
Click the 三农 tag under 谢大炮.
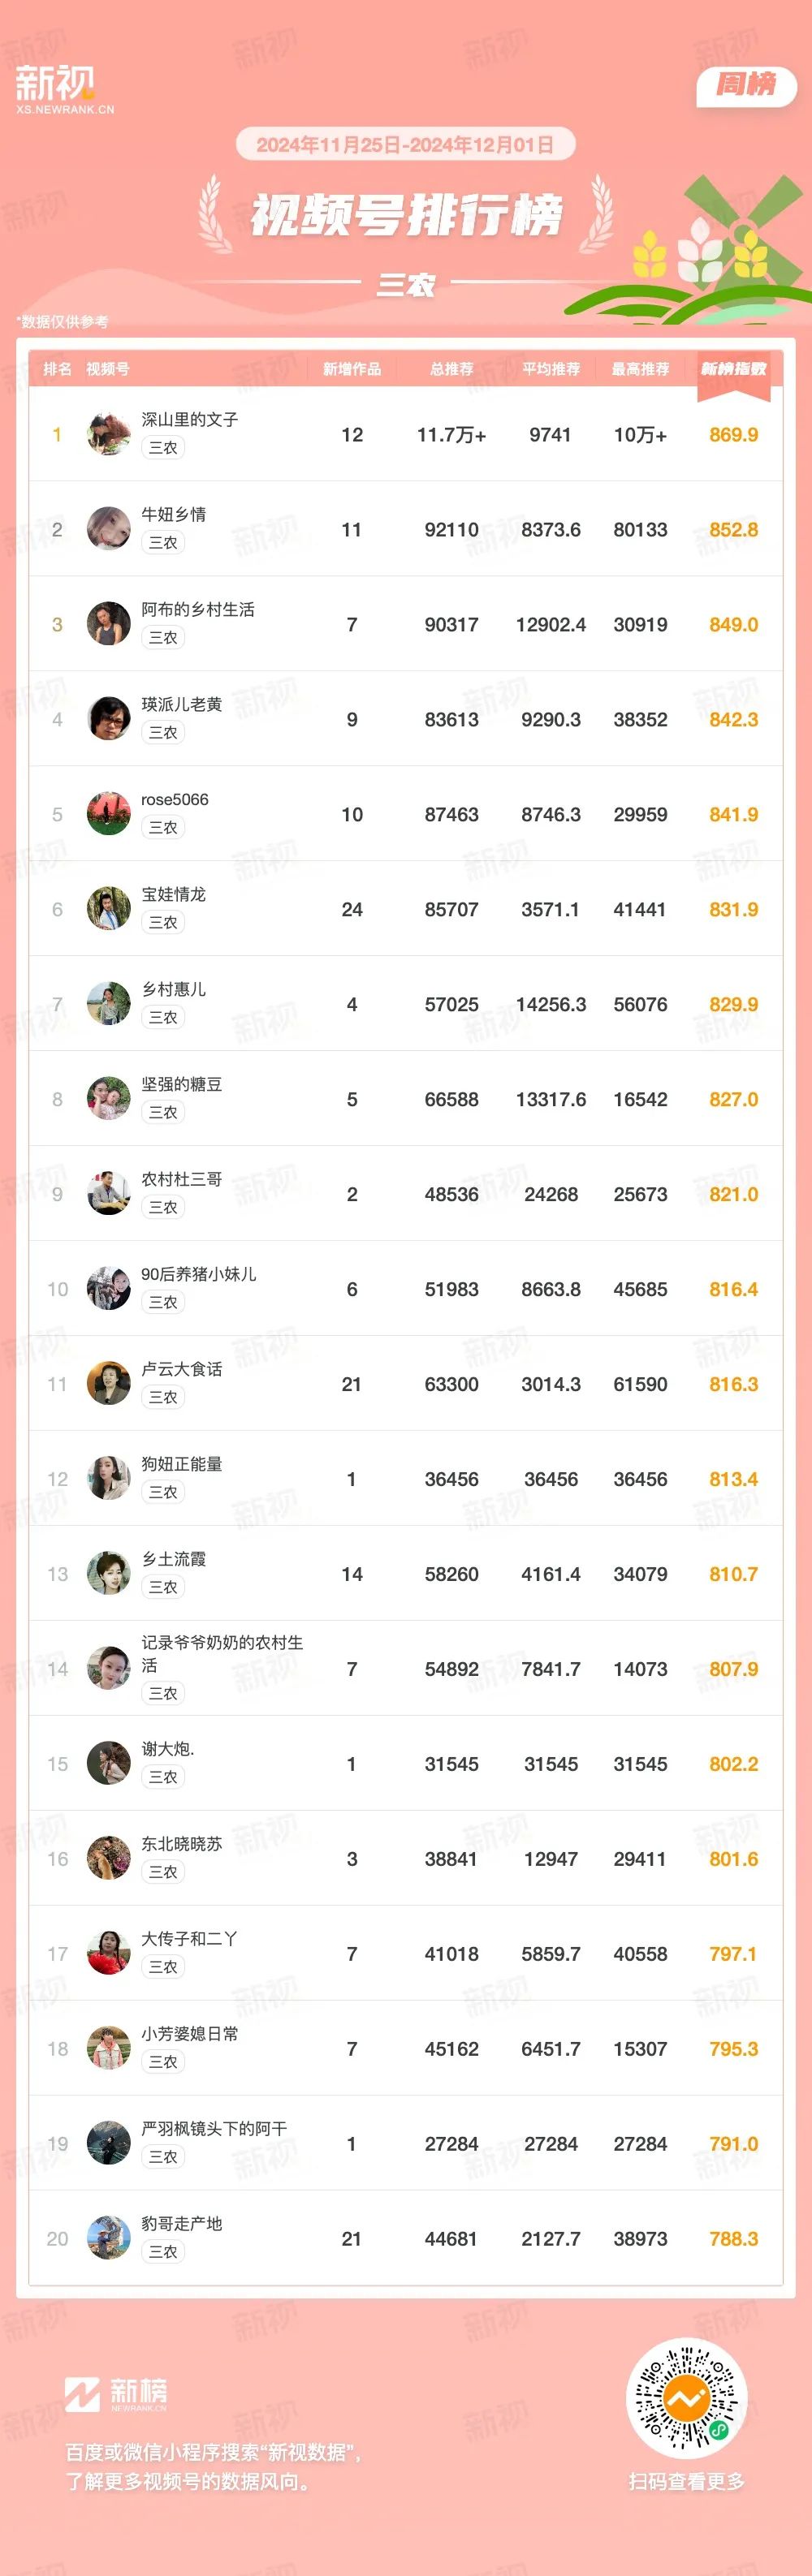[162, 1776]
